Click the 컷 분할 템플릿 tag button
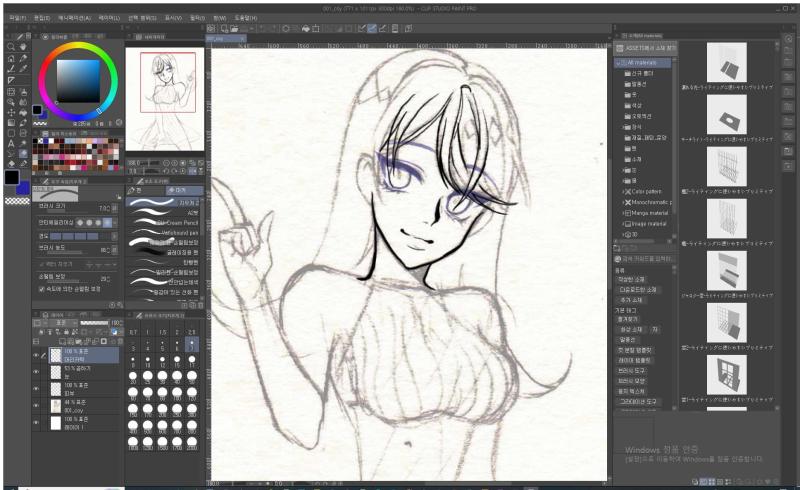This screenshot has height=490, width=800. (x=635, y=350)
